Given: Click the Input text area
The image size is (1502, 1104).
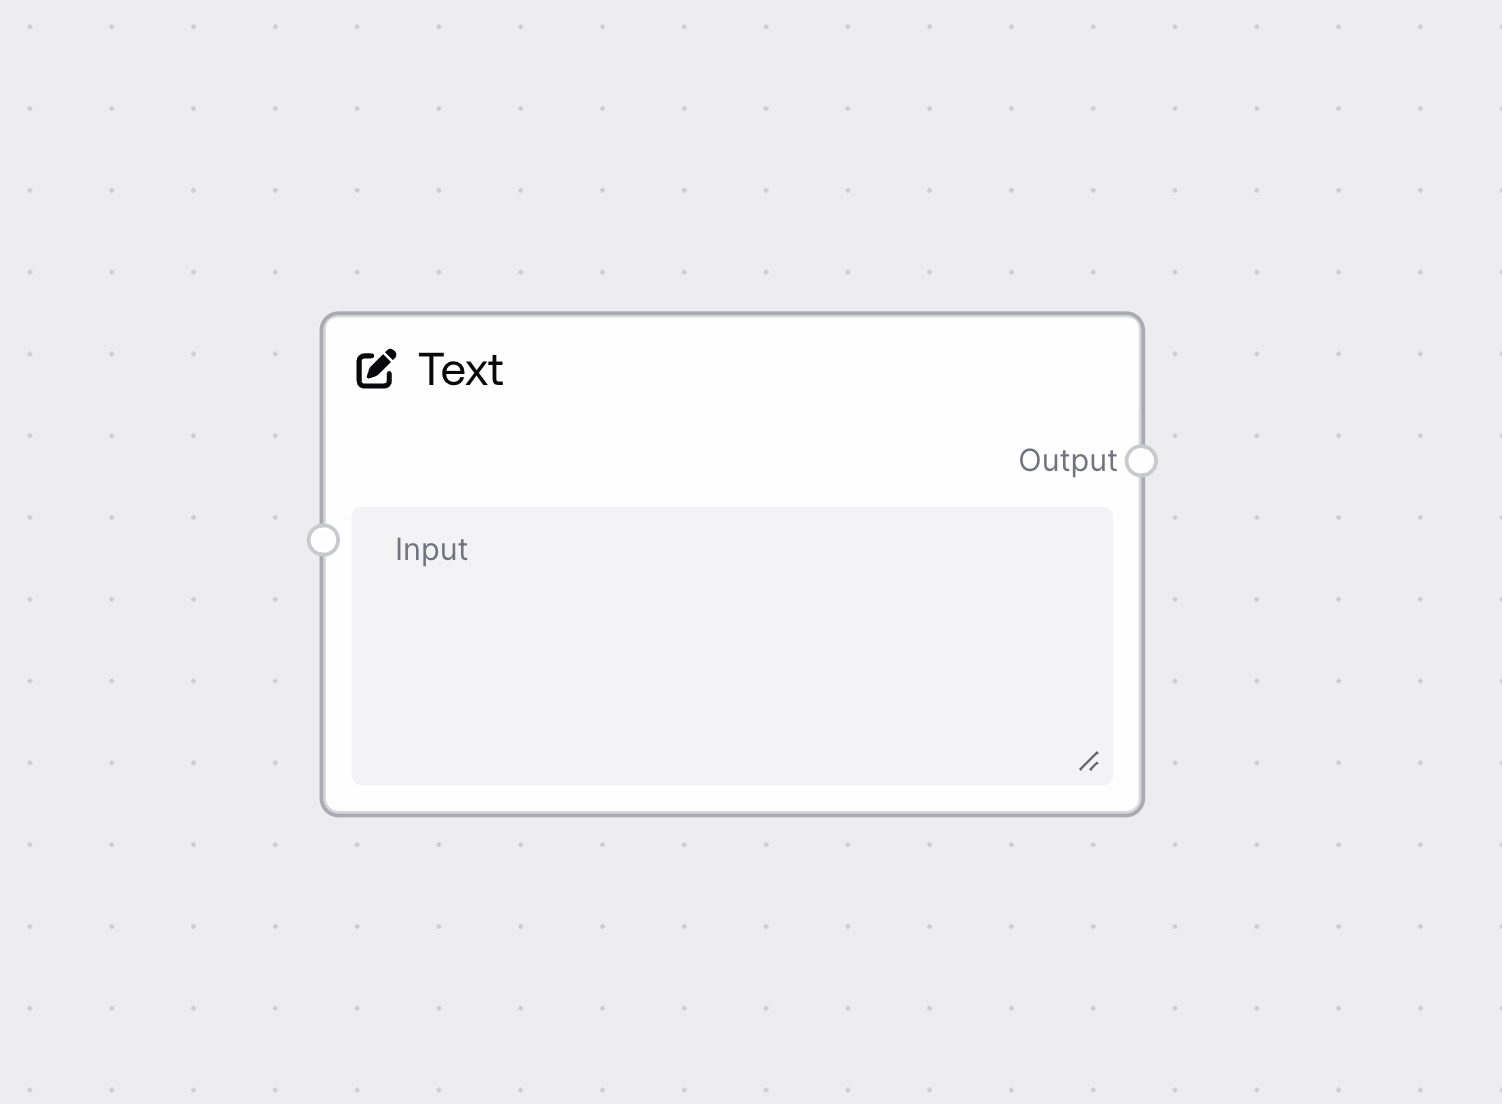Looking at the screenshot, I should 732,645.
